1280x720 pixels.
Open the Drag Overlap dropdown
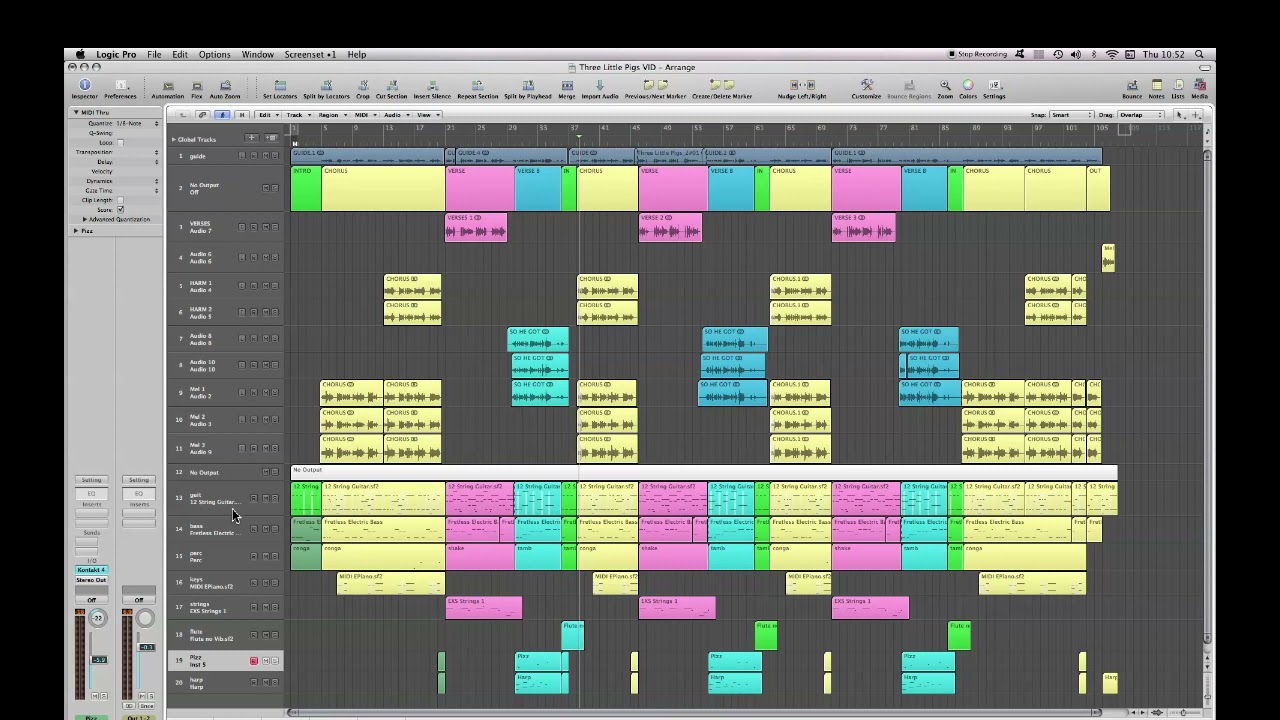[x=1140, y=115]
